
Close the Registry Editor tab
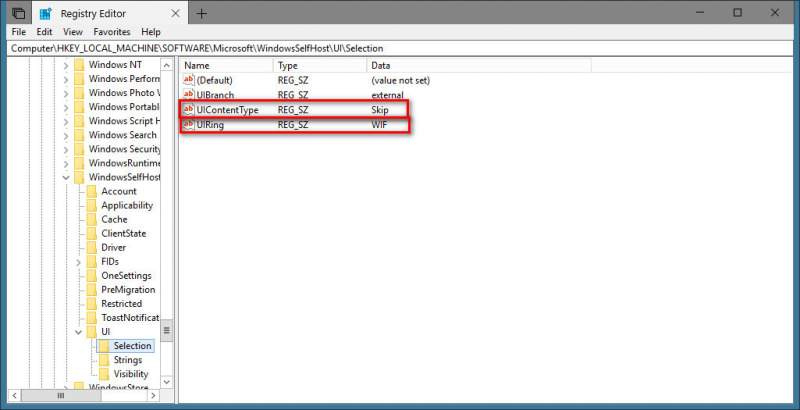175,14
